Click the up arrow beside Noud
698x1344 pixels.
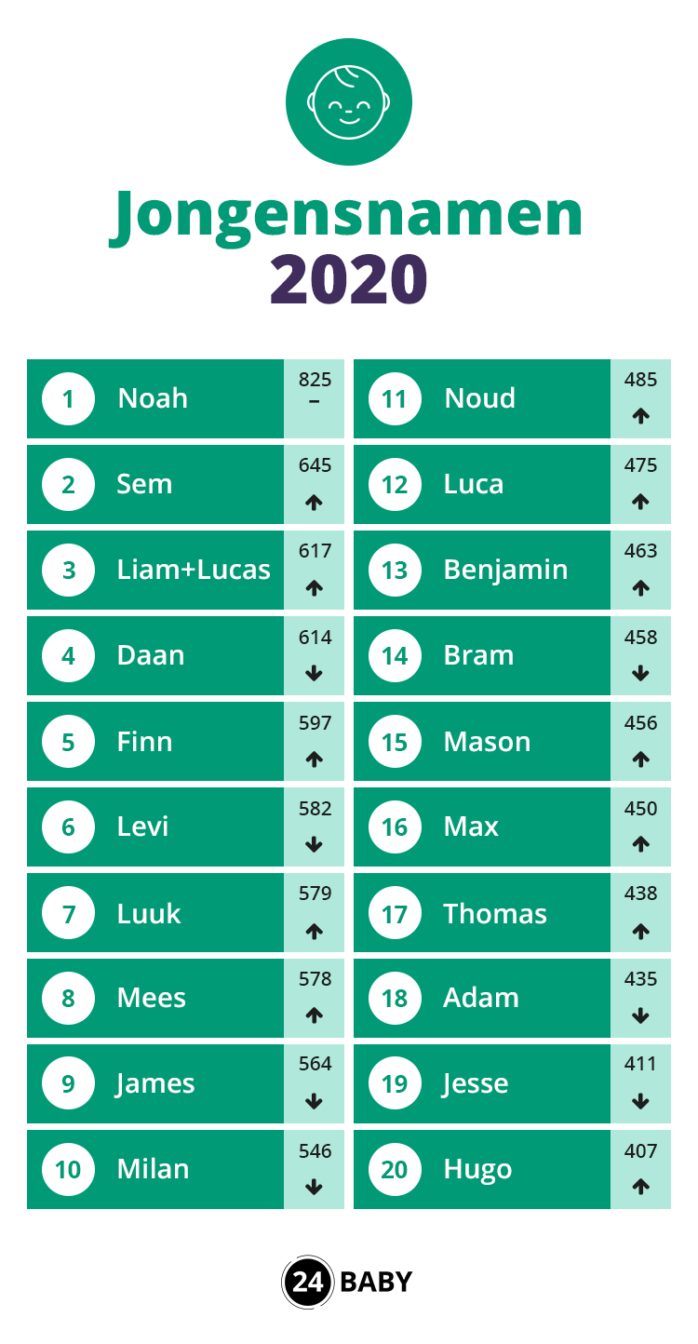(x=641, y=417)
